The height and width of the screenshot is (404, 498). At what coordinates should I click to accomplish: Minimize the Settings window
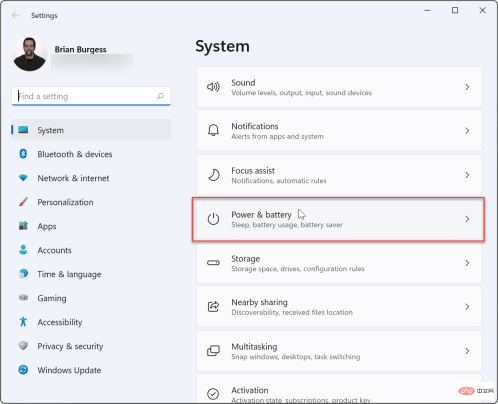[x=427, y=10]
